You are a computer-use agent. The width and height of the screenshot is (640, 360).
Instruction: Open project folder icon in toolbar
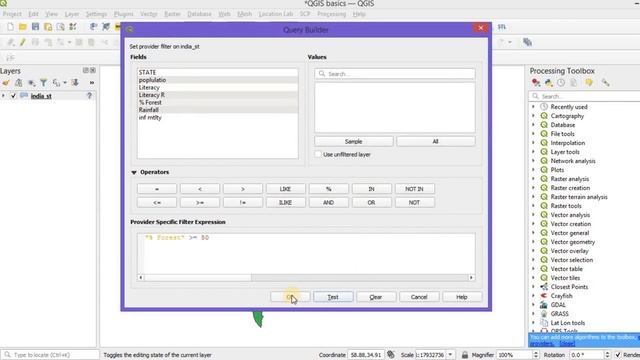tap(23, 27)
